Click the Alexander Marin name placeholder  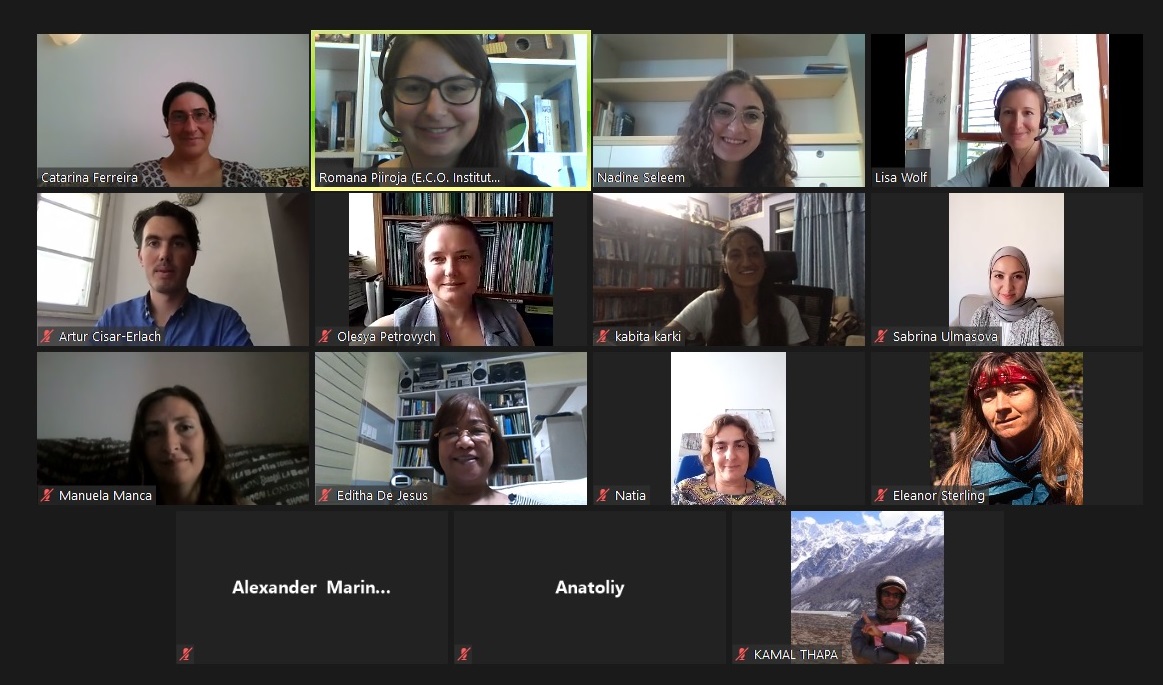[x=312, y=588]
